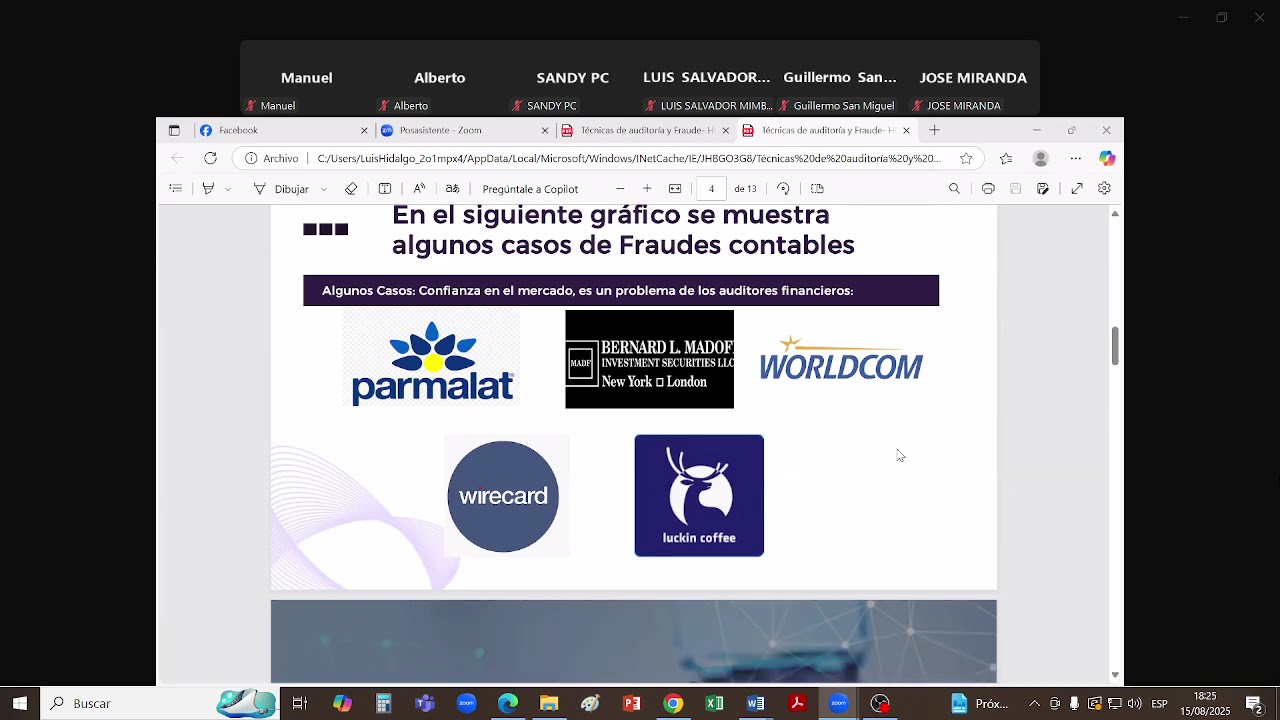Open PDF viewer settings gear
Viewport: 1280px width, 720px height.
(1104, 188)
